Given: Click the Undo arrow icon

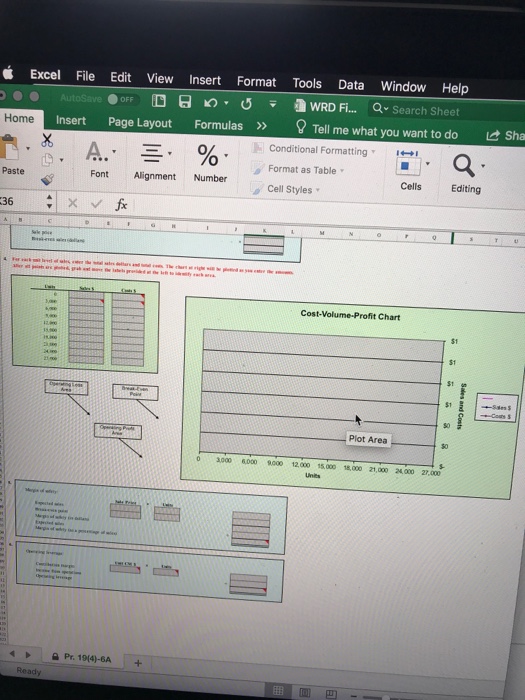Looking at the screenshot, I should pyautogui.click(x=210, y=103).
